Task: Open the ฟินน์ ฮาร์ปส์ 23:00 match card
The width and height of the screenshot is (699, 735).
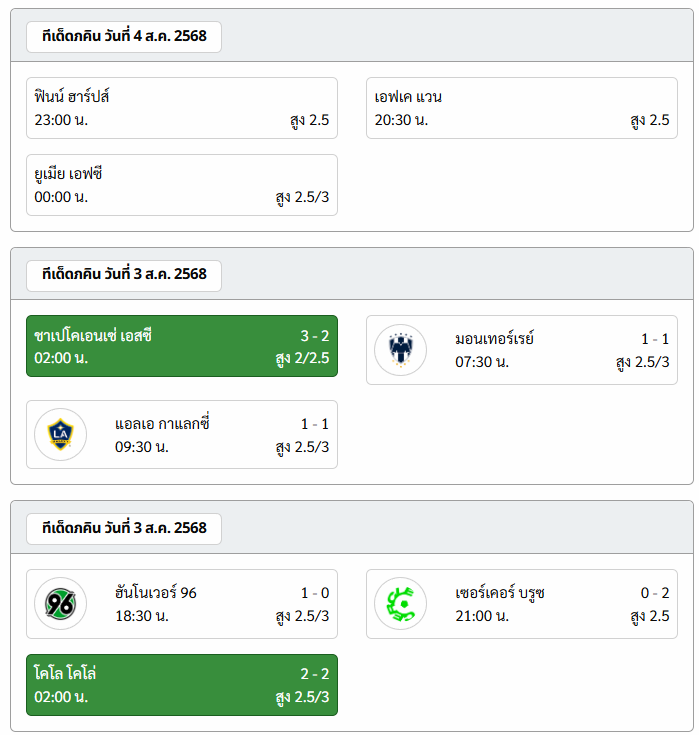Action: 182,108
